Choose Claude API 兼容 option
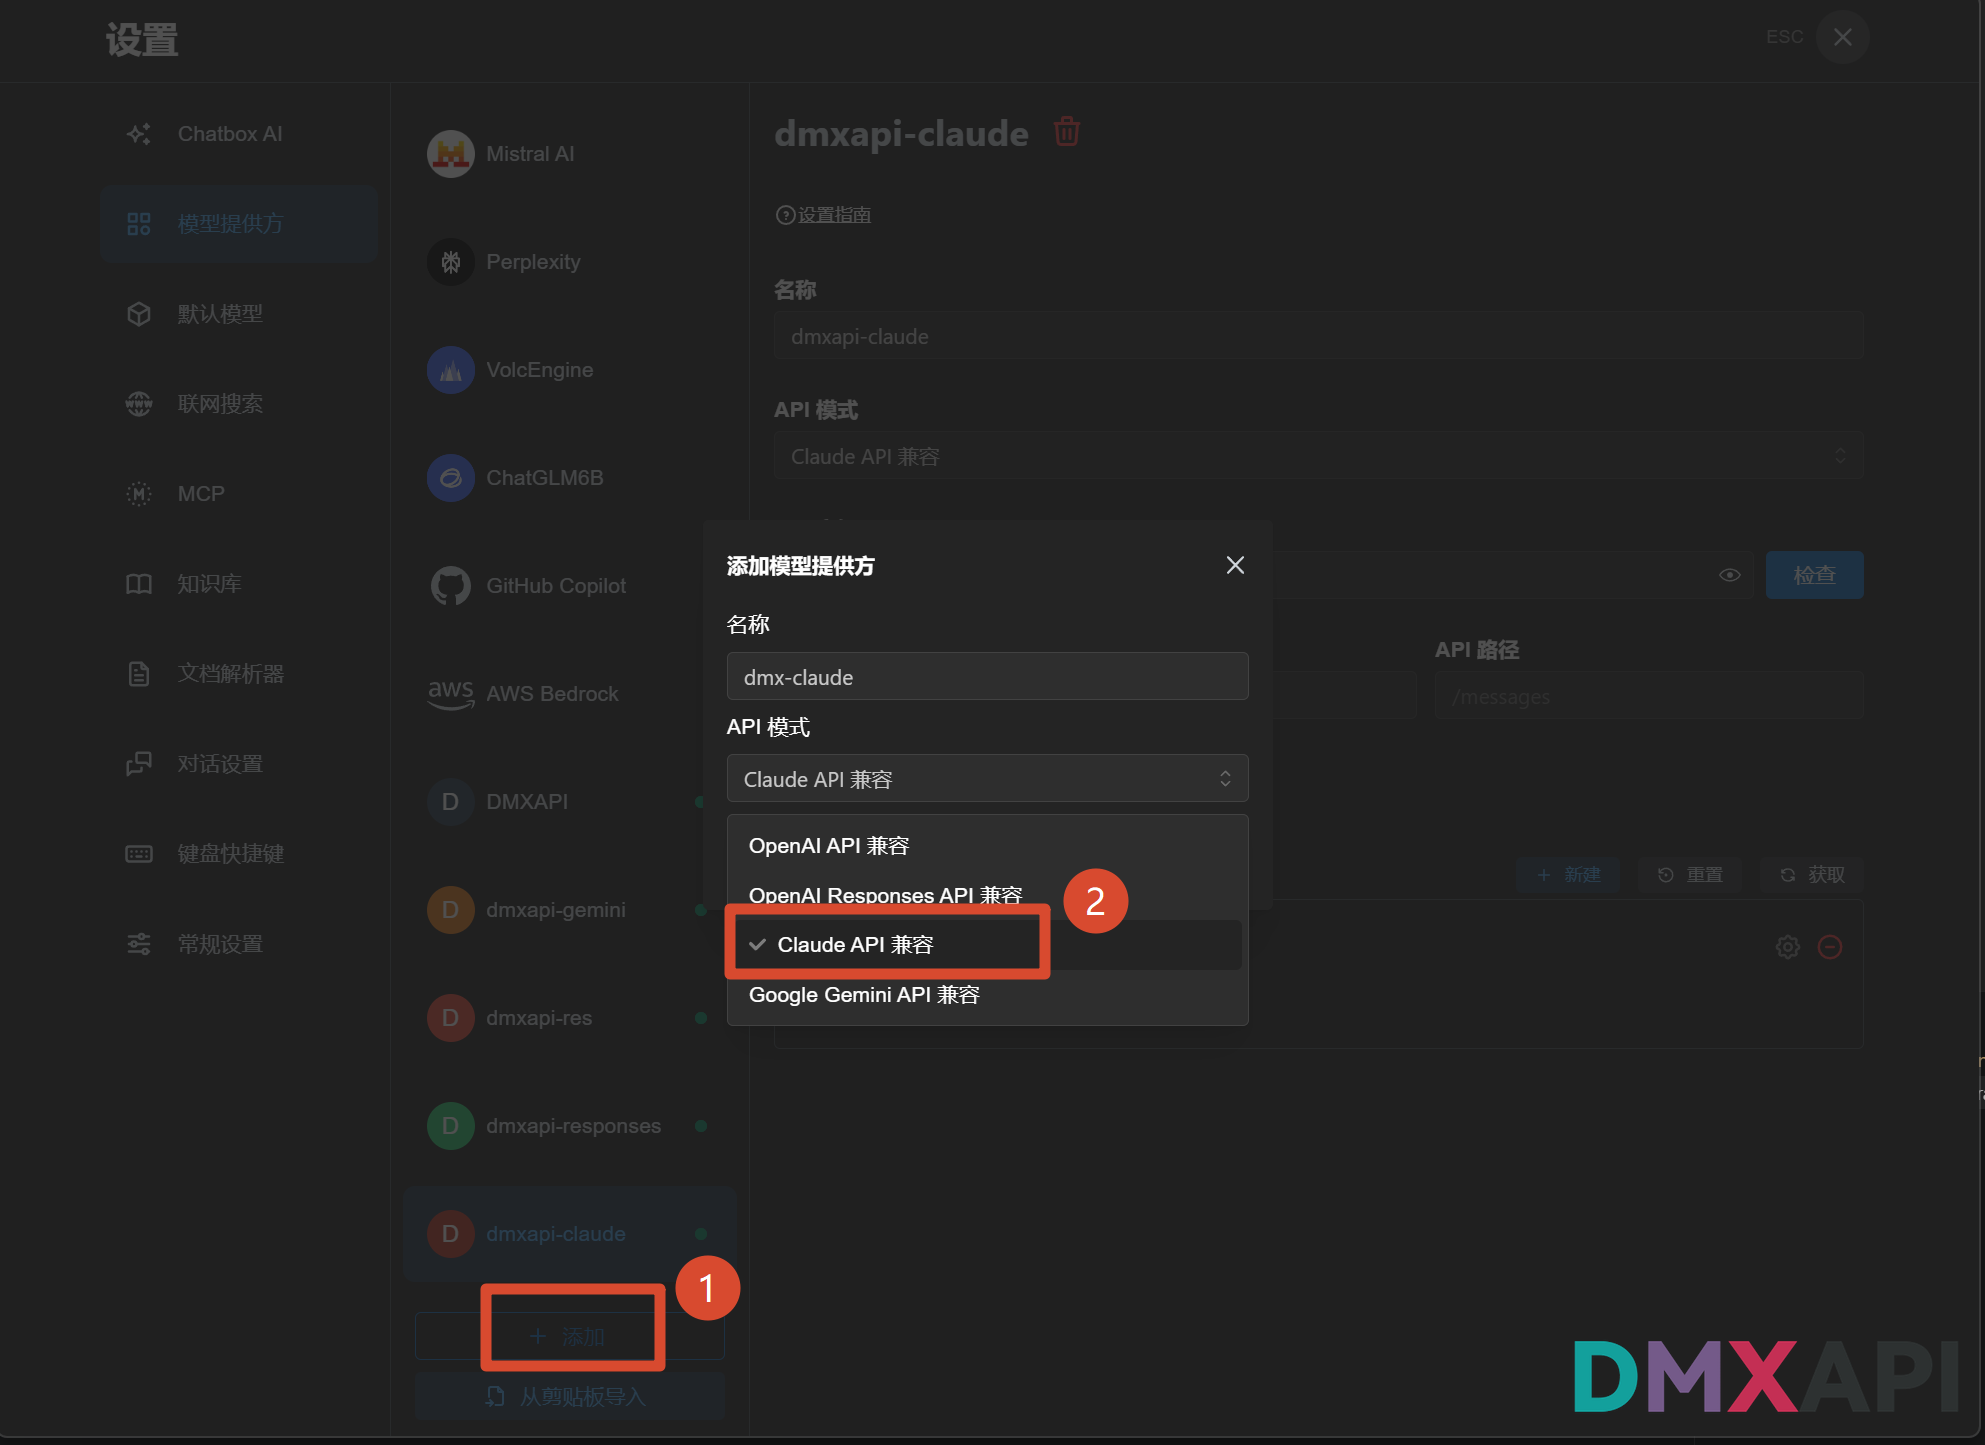The image size is (1985, 1445). [x=987, y=945]
